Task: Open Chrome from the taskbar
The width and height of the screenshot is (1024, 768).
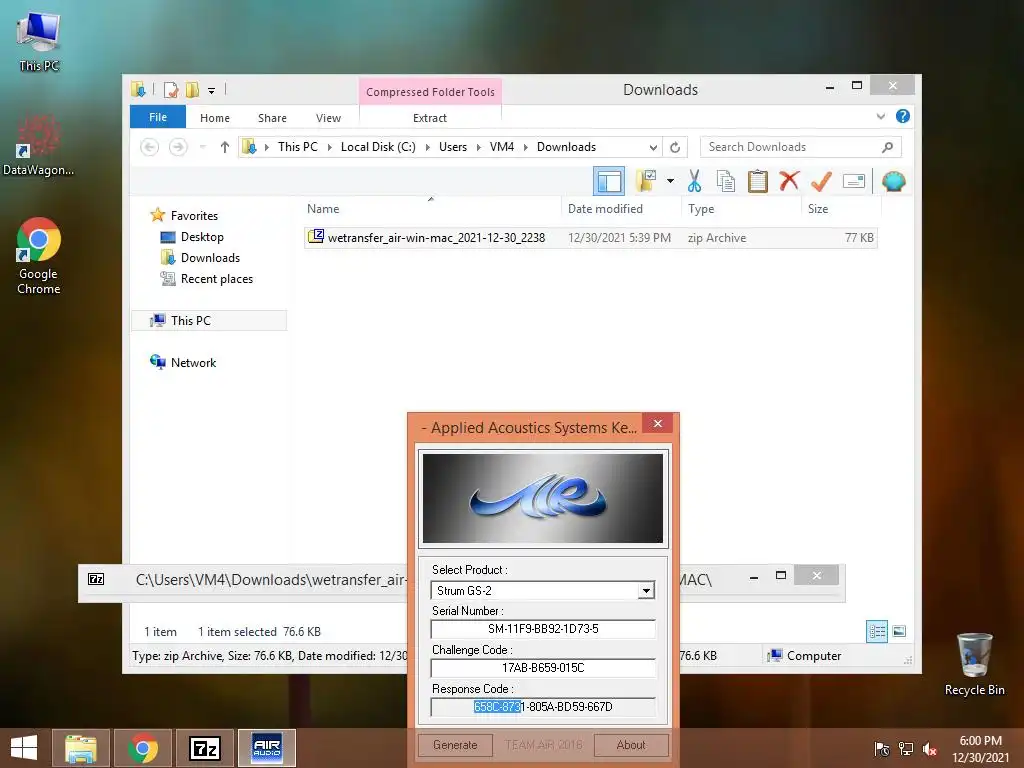Action: pos(142,748)
